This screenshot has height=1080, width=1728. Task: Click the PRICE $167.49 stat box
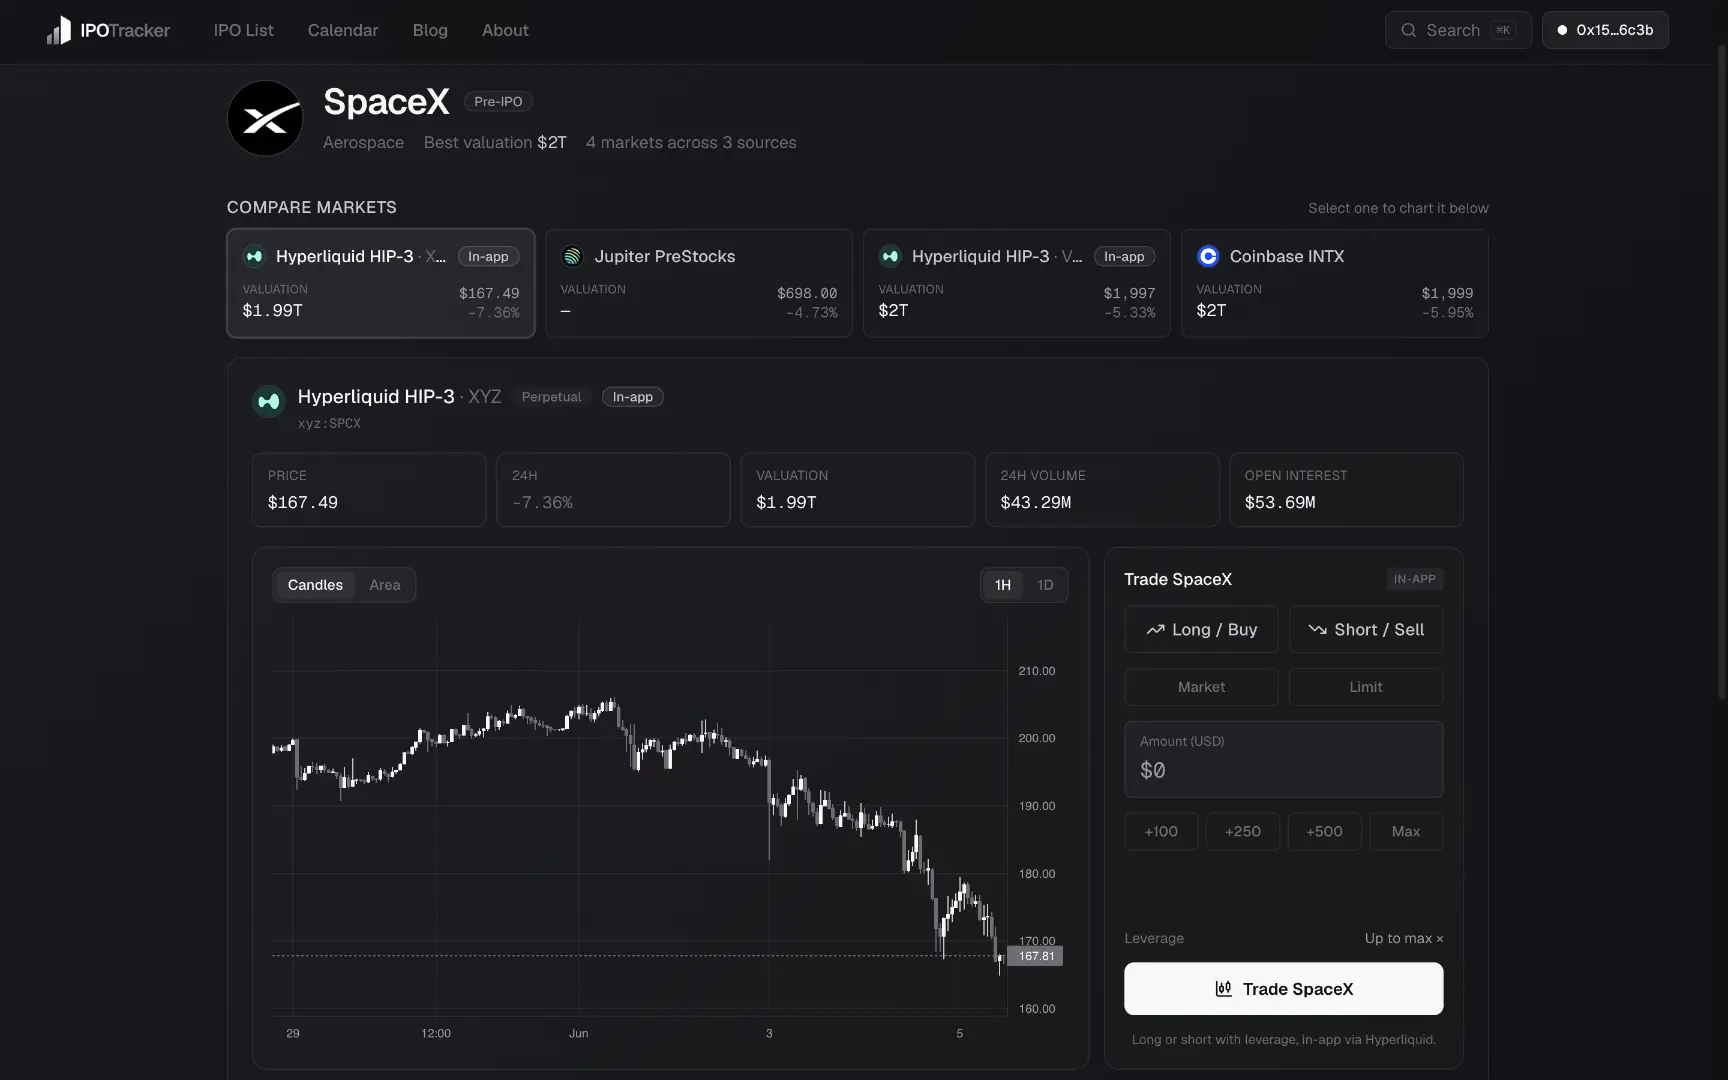click(x=369, y=490)
